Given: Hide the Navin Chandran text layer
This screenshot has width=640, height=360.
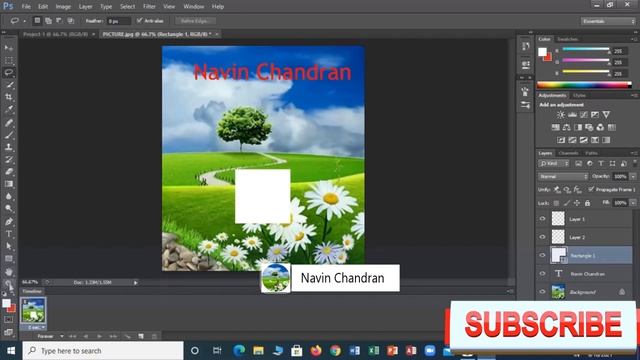Looking at the screenshot, I should 542,273.
